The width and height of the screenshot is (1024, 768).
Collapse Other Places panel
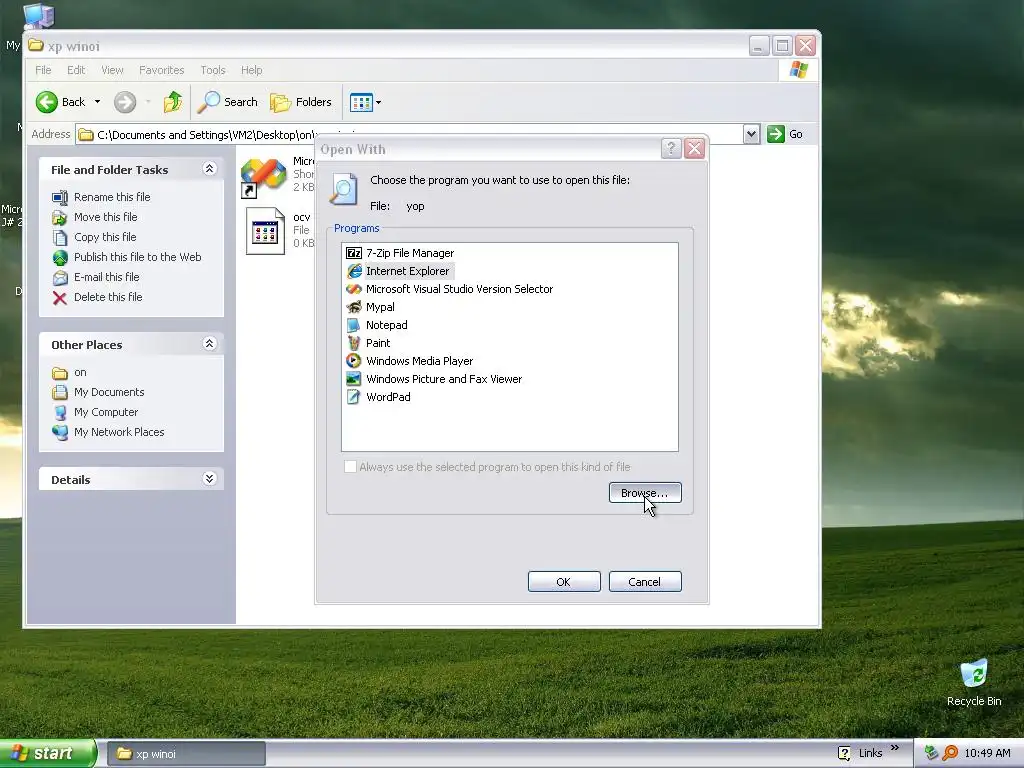point(209,344)
